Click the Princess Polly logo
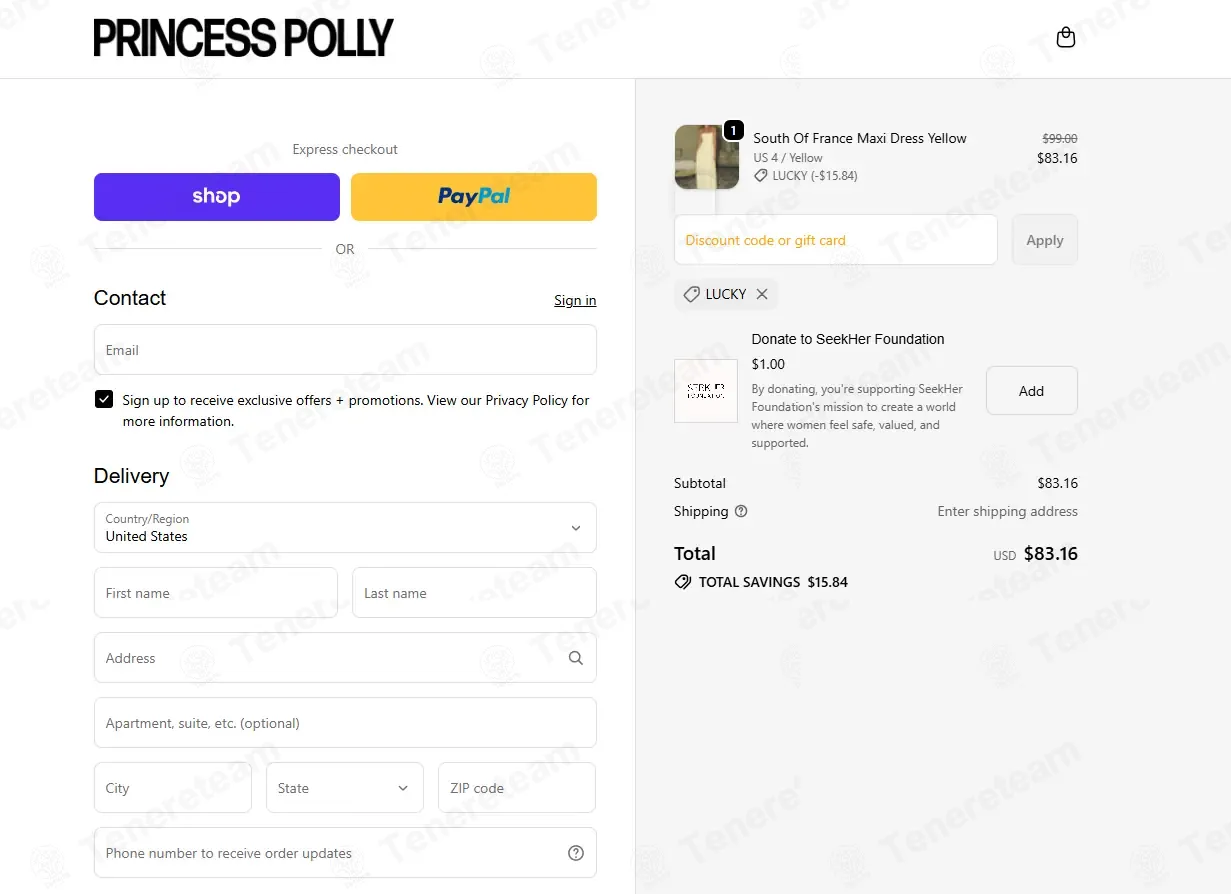Screen dimensions: 1231x894 244,38
